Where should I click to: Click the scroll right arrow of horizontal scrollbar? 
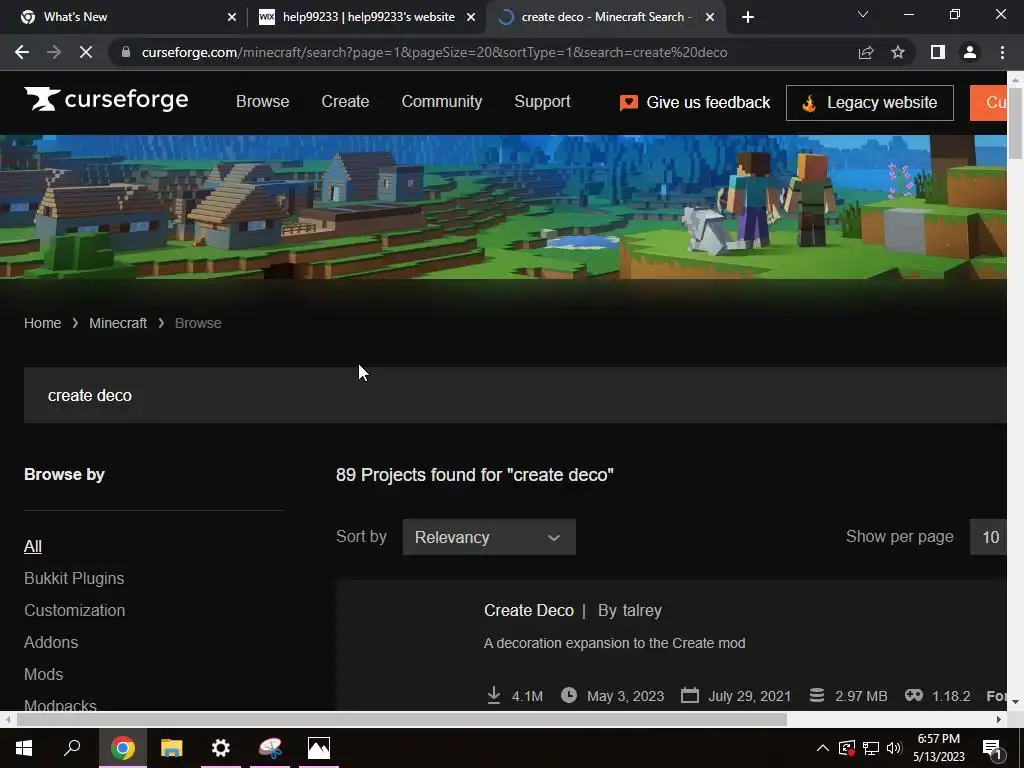click(999, 719)
